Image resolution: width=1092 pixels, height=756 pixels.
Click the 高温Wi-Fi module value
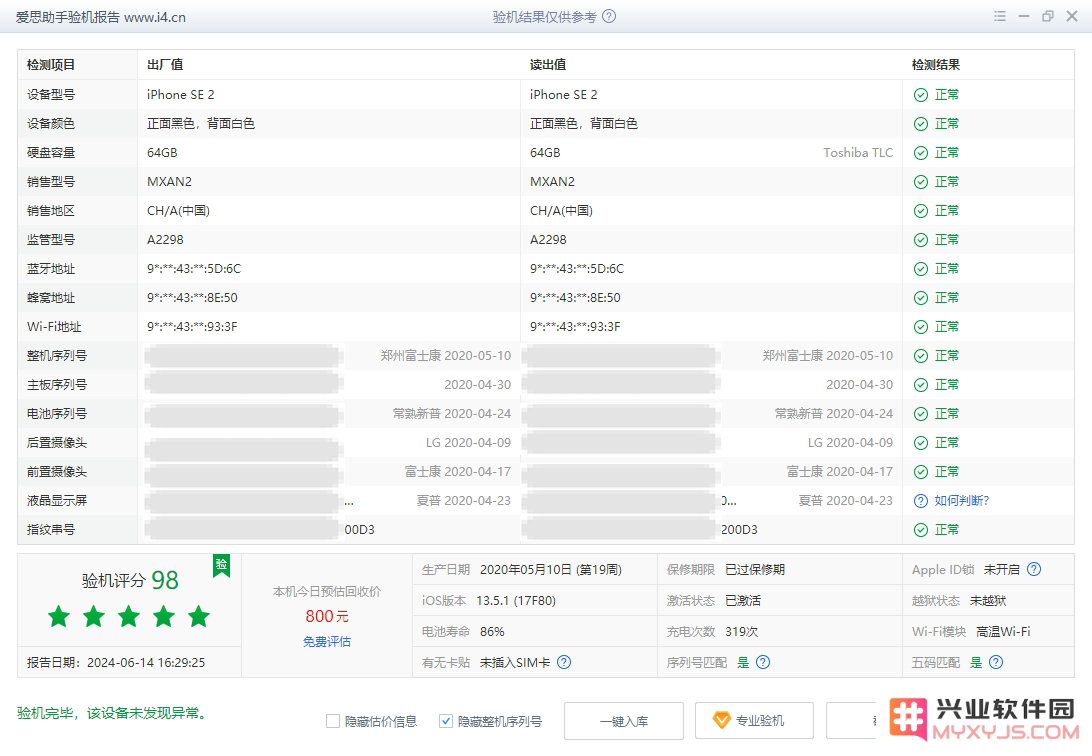pyautogui.click(x=1003, y=631)
